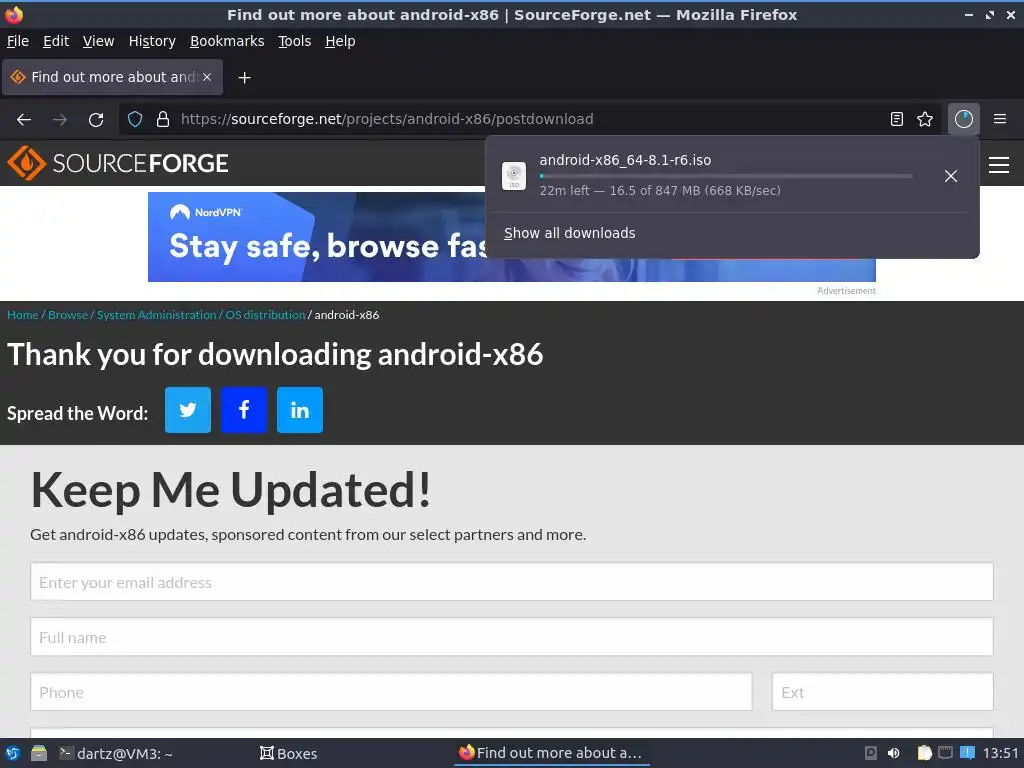This screenshot has width=1024, height=768.
Task: Open the History menu
Action: [x=152, y=41]
